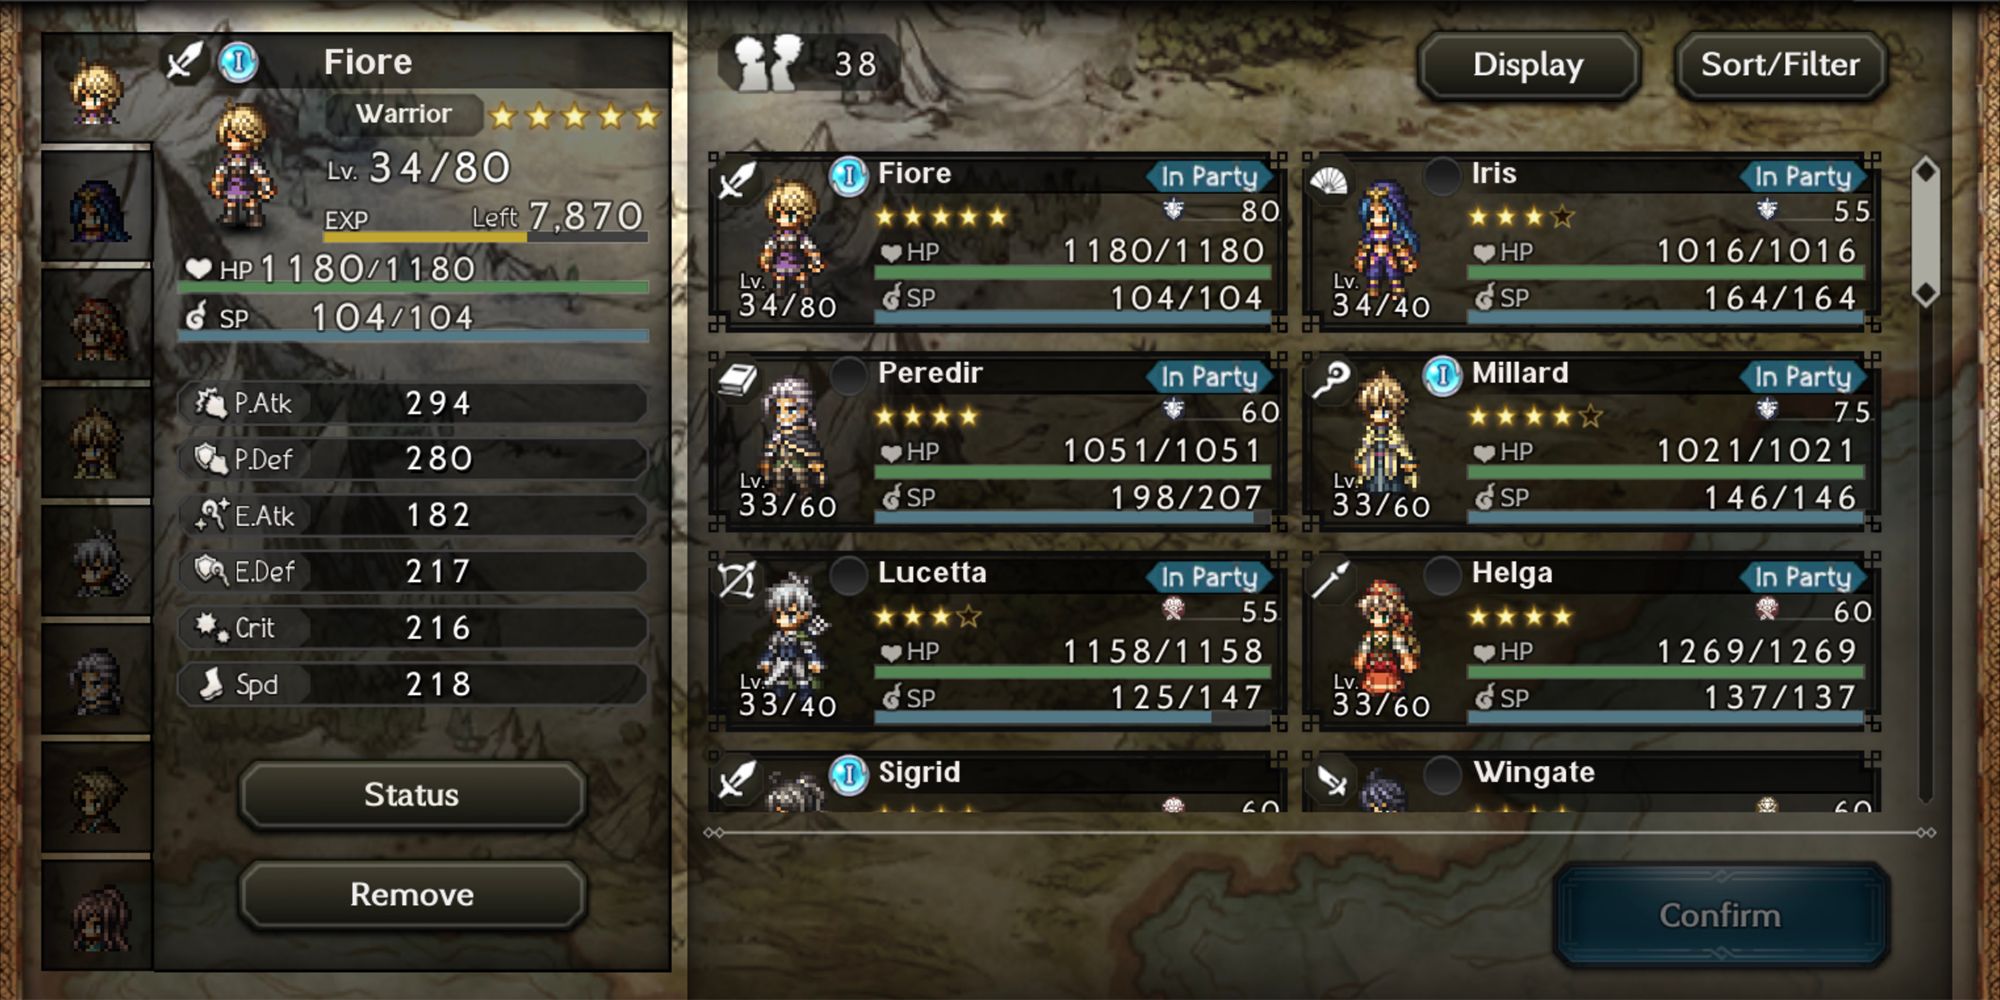Click the scrollbar down arrow diamond

(x=1925, y=293)
